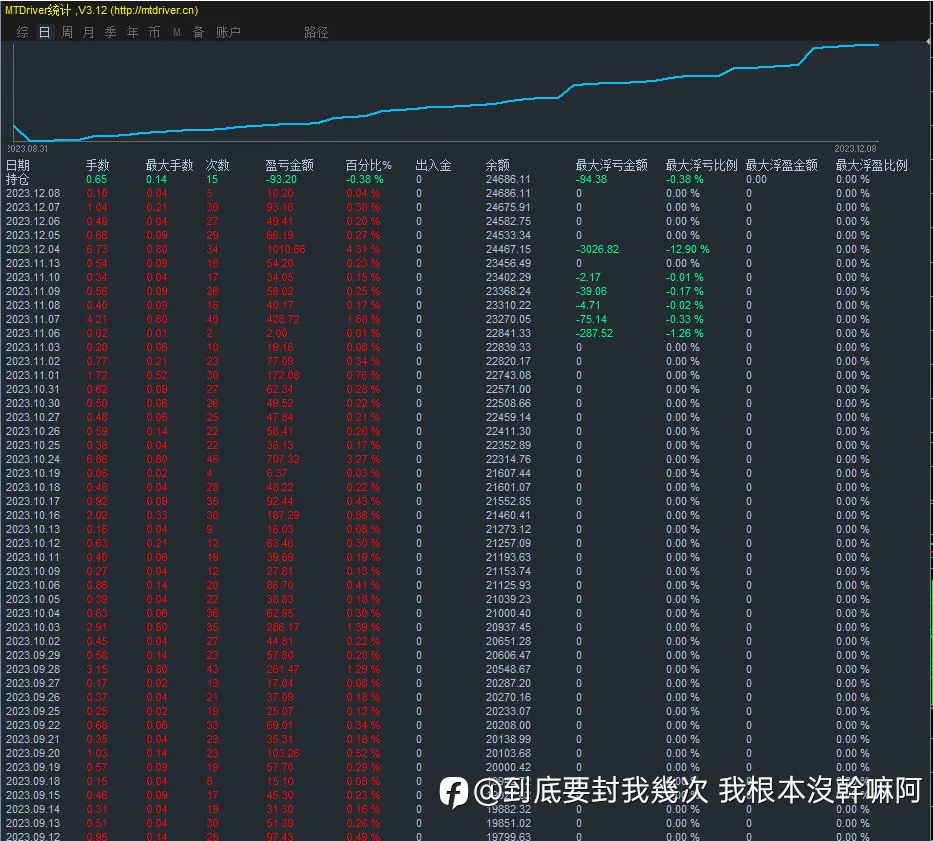Click the 盈亏金额 column header
Viewport: 933px width, 841px height.
[x=289, y=165]
